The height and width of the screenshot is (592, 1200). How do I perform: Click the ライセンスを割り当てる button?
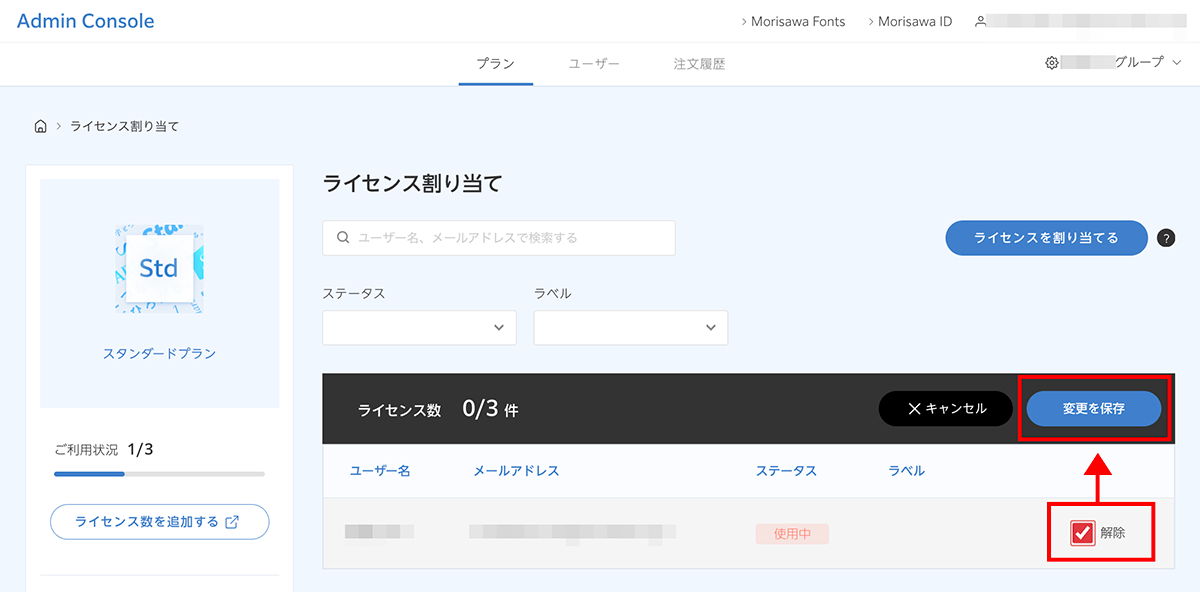point(1046,238)
